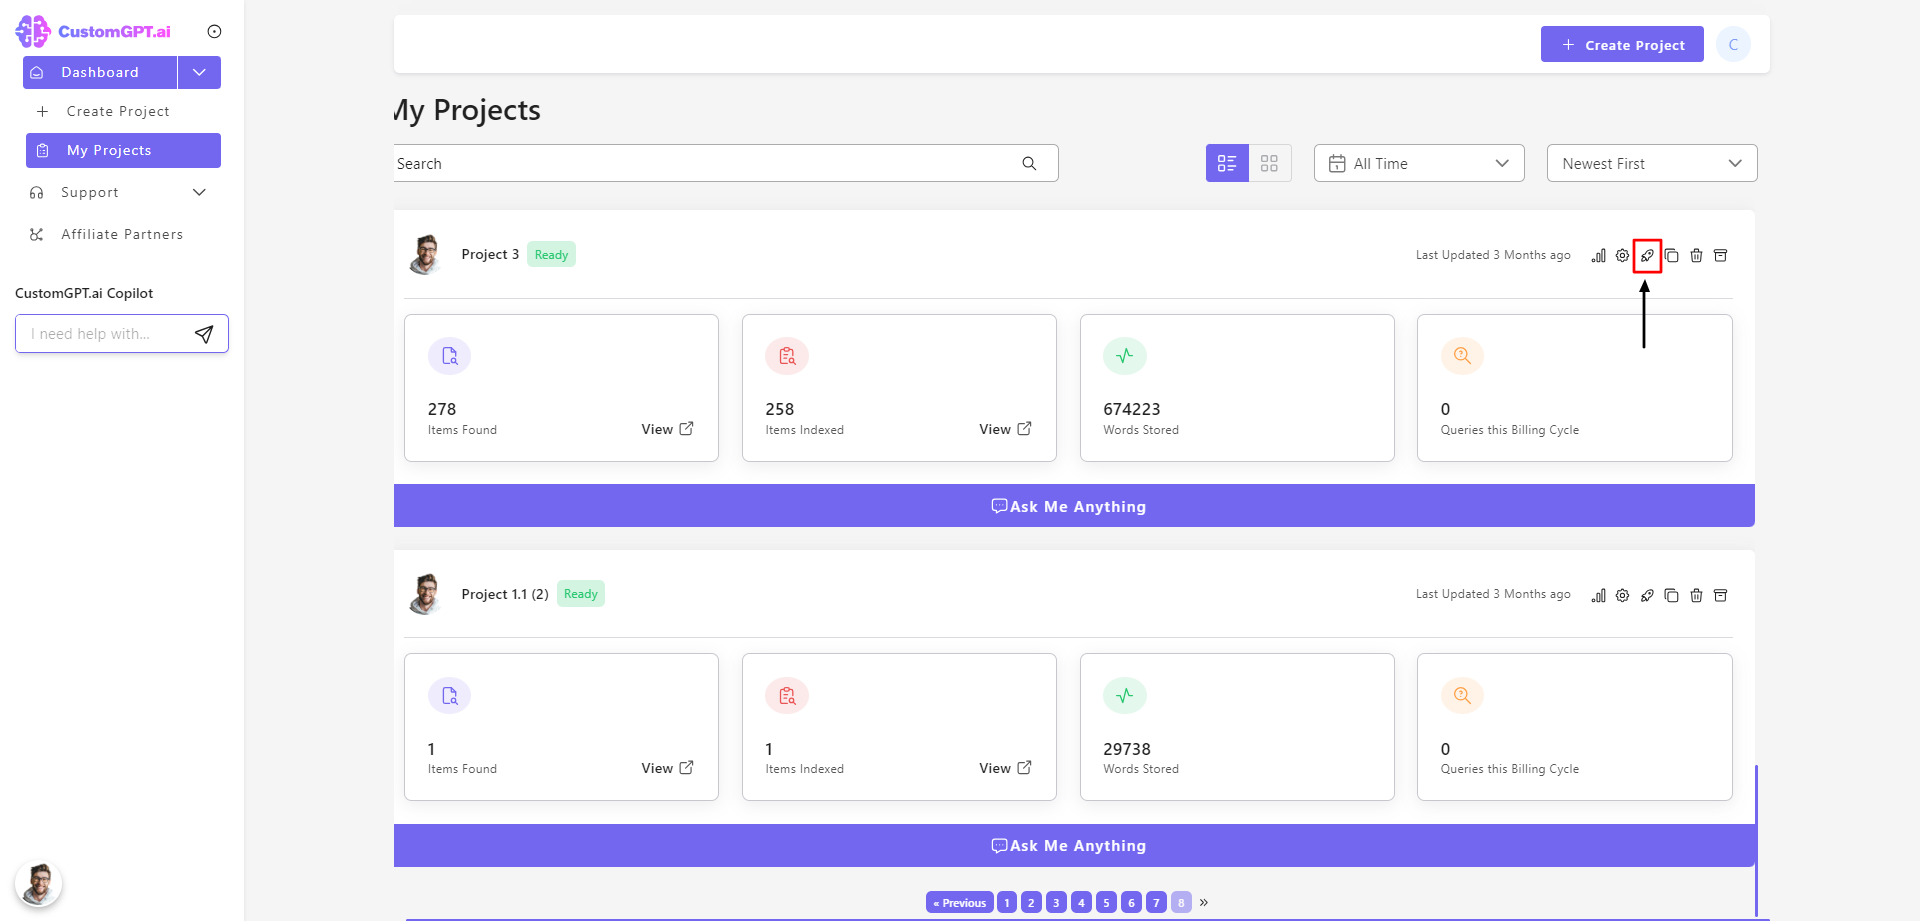Archive Project 3 with the archive box icon
1920x921 pixels.
1721,256
